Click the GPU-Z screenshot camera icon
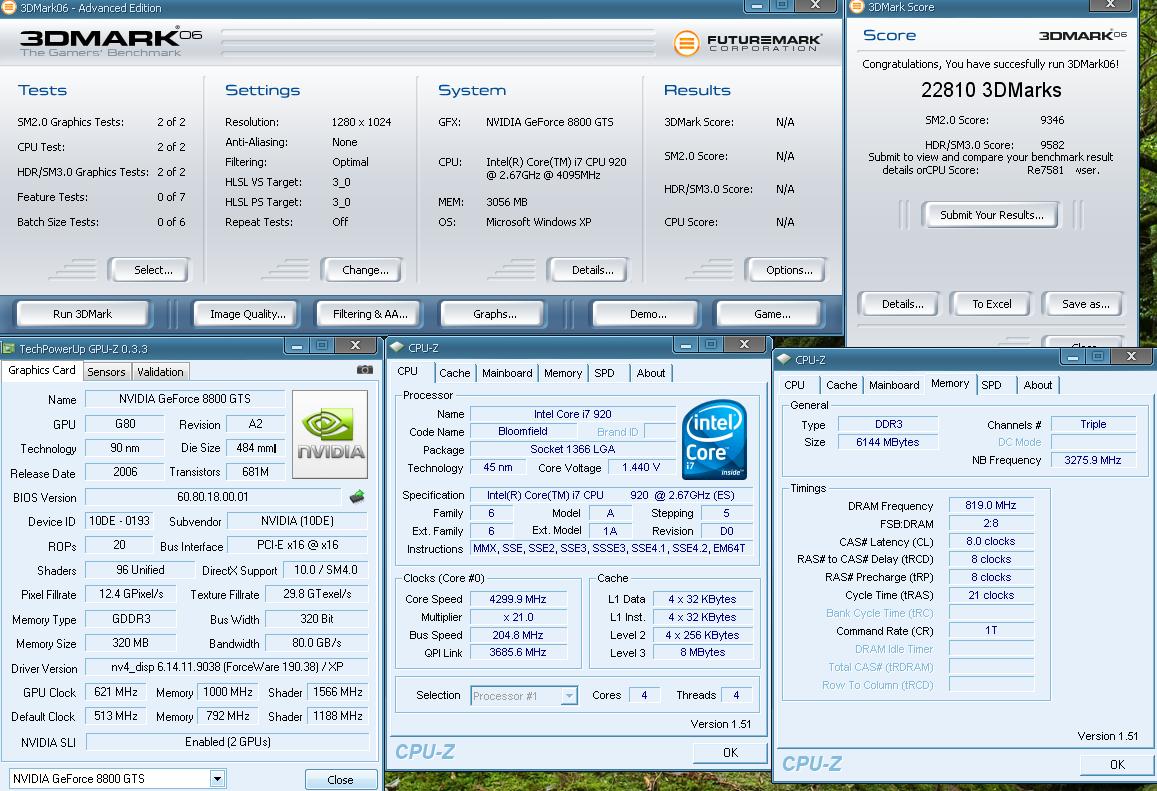Screen dimensions: 1157x791 [x=365, y=370]
